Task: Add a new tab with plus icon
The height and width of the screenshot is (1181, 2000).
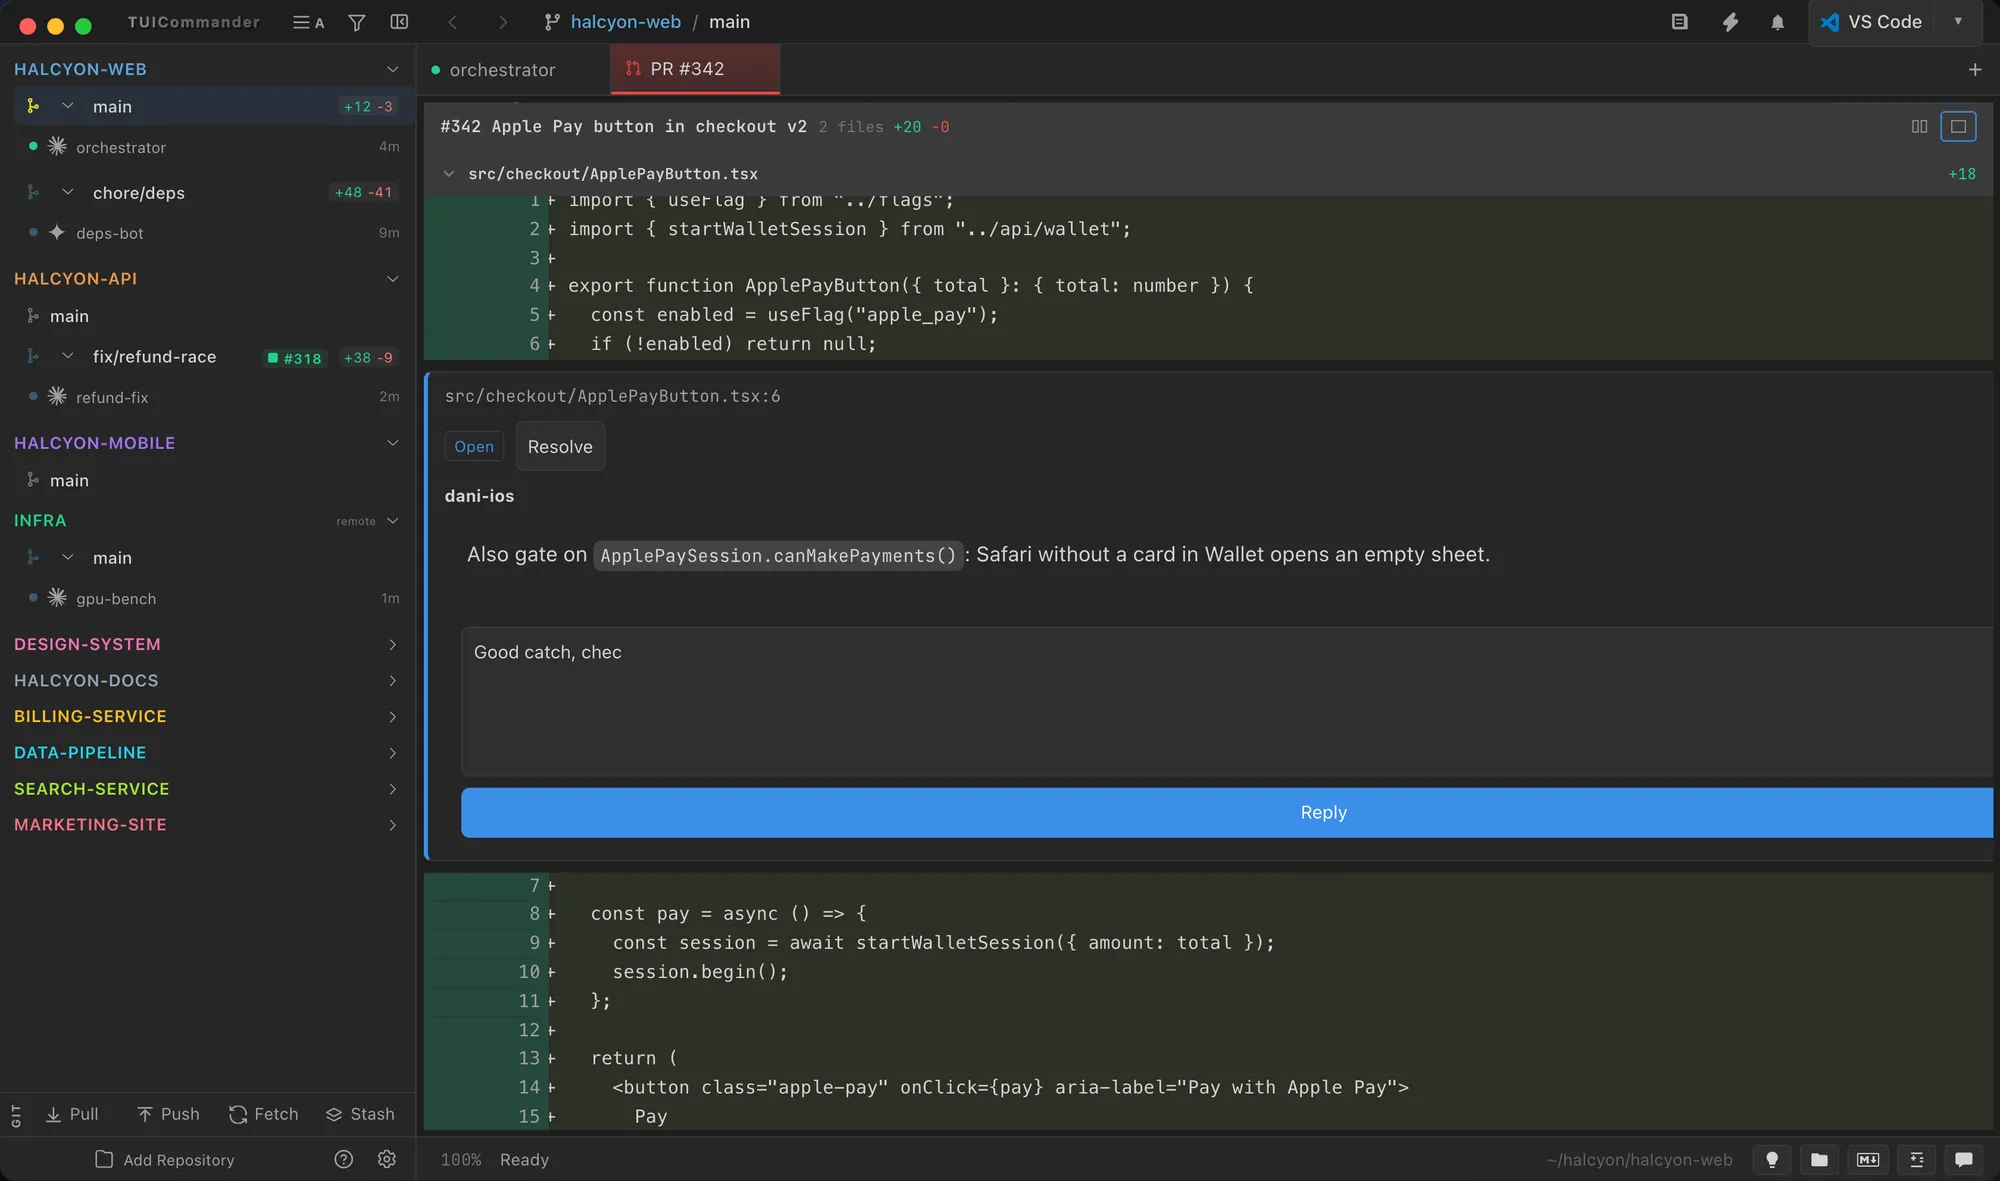Action: 1975,69
